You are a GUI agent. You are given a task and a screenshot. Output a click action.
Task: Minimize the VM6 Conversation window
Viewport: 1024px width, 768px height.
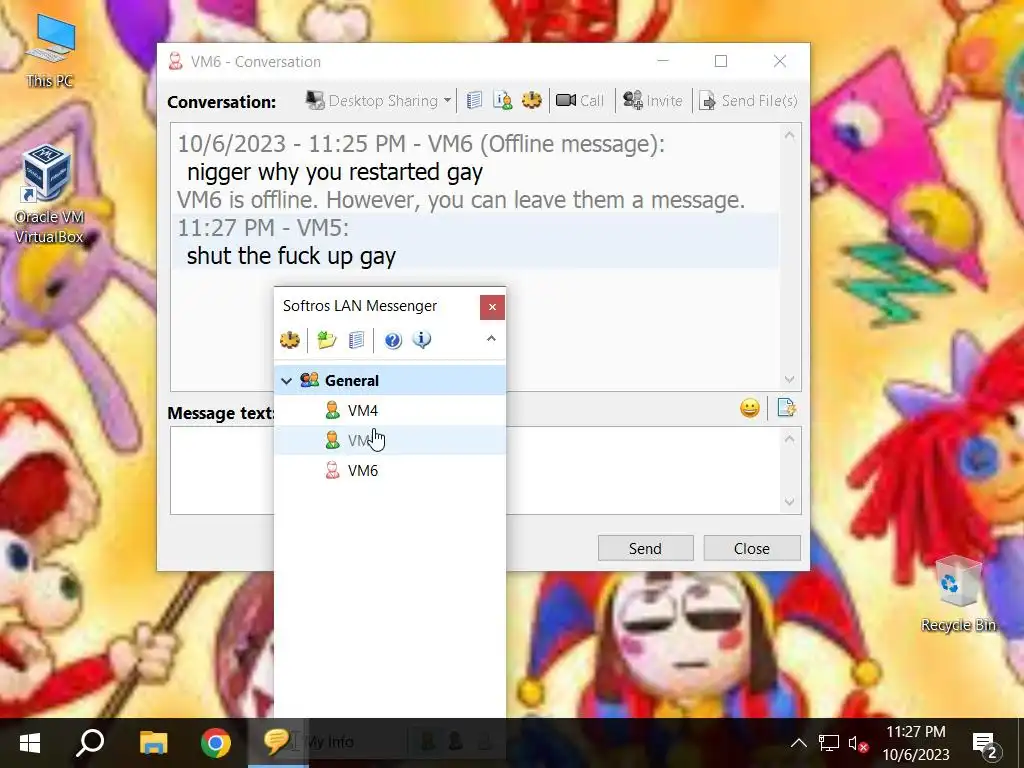[663, 61]
